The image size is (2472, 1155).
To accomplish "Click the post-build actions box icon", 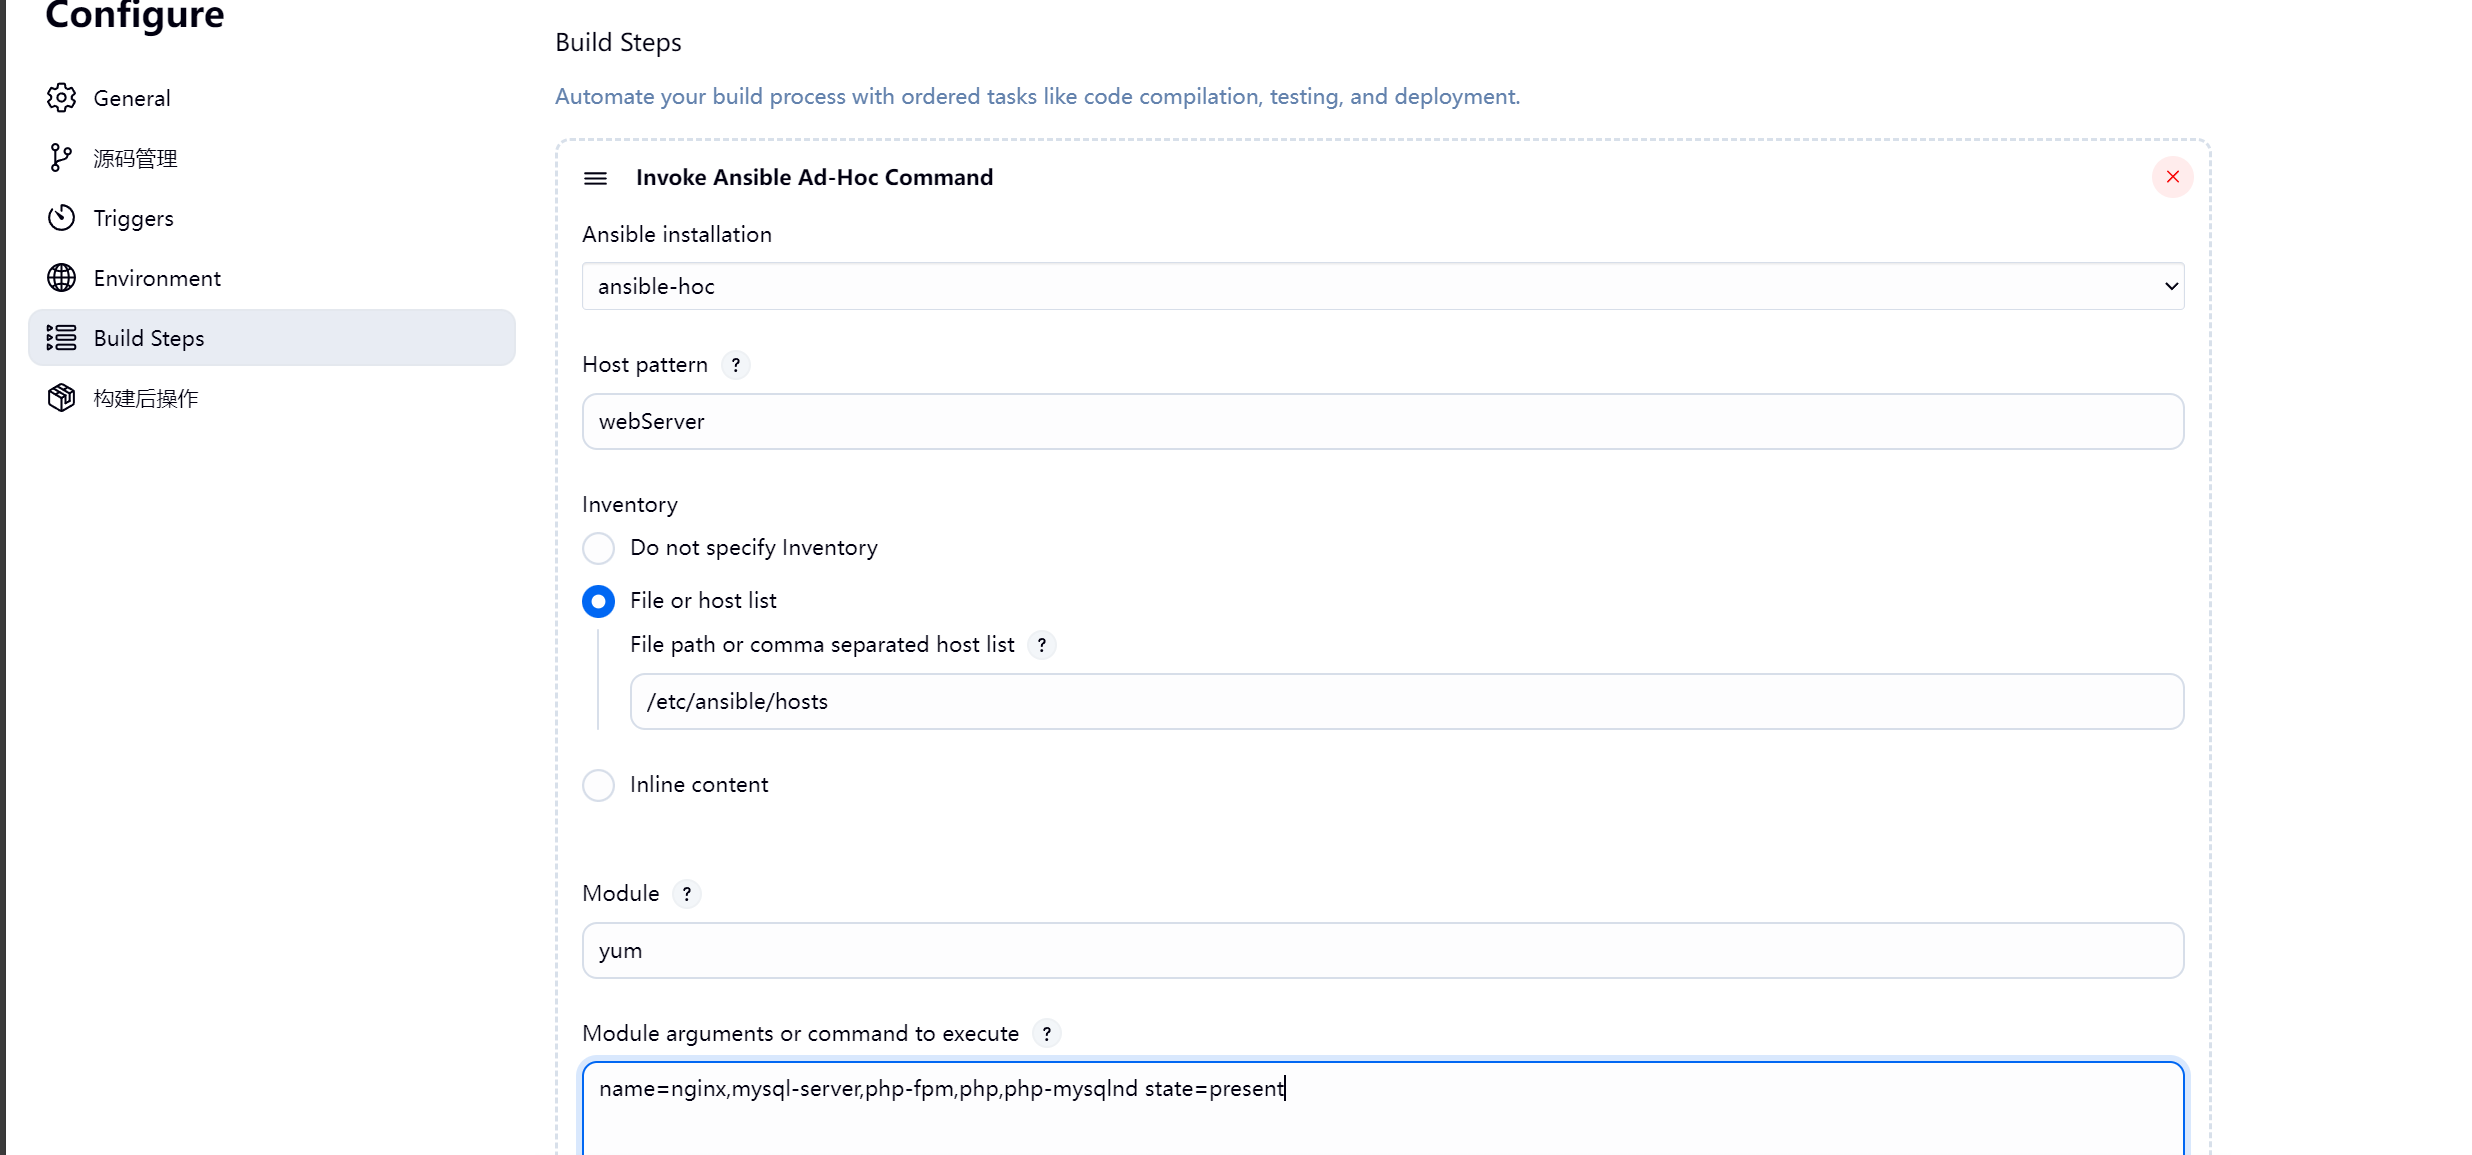I will 61,398.
